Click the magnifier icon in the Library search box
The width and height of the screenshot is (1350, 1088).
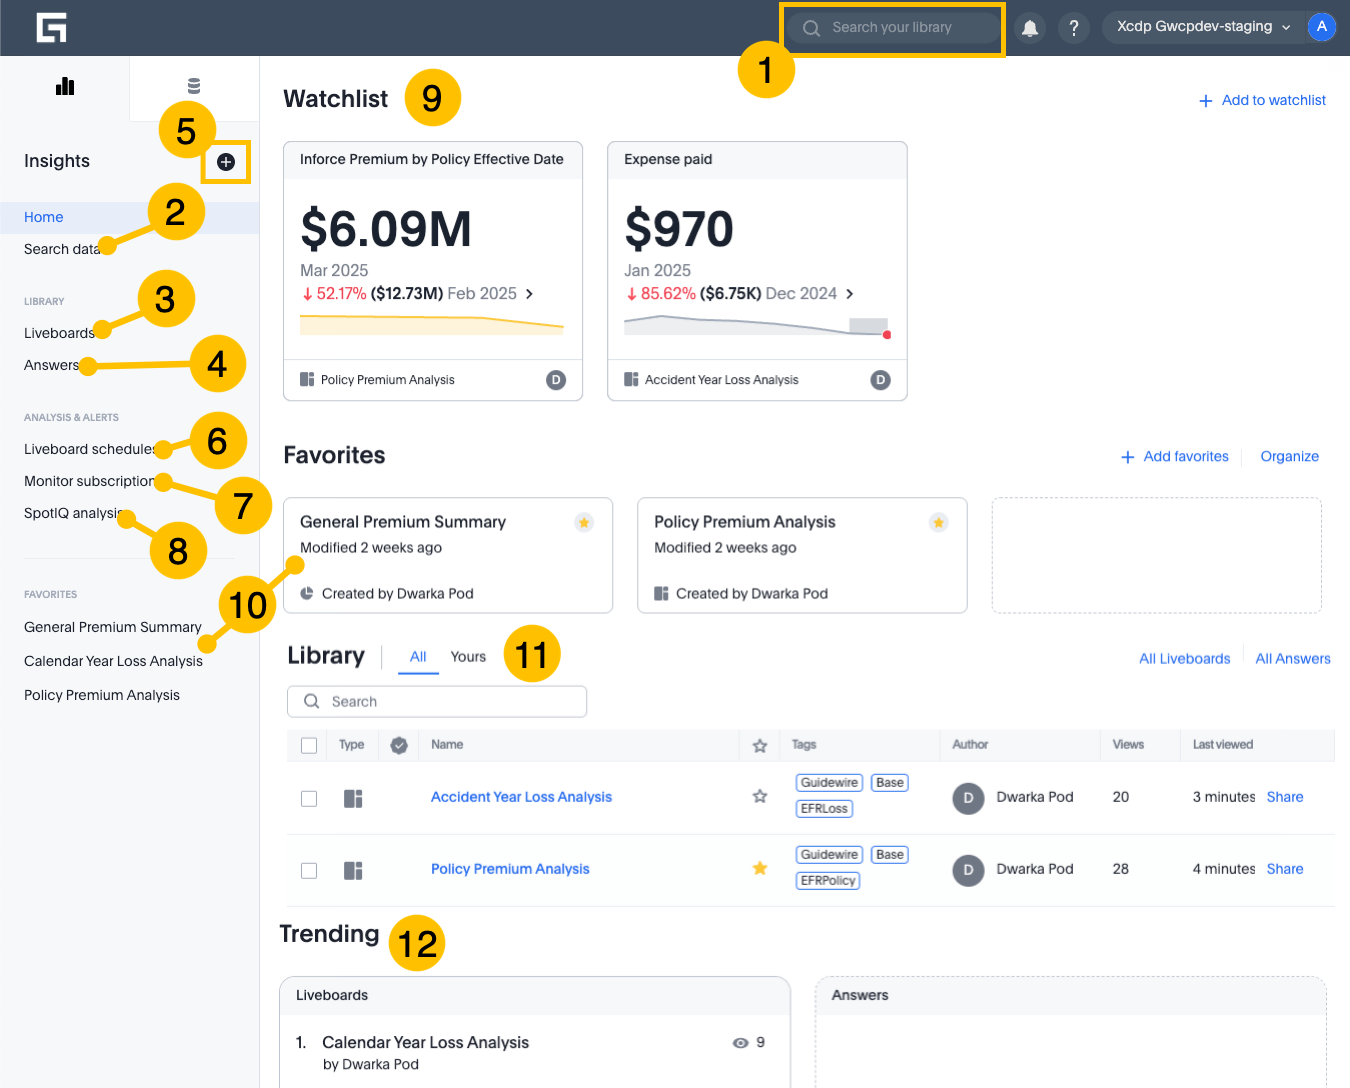[312, 701]
